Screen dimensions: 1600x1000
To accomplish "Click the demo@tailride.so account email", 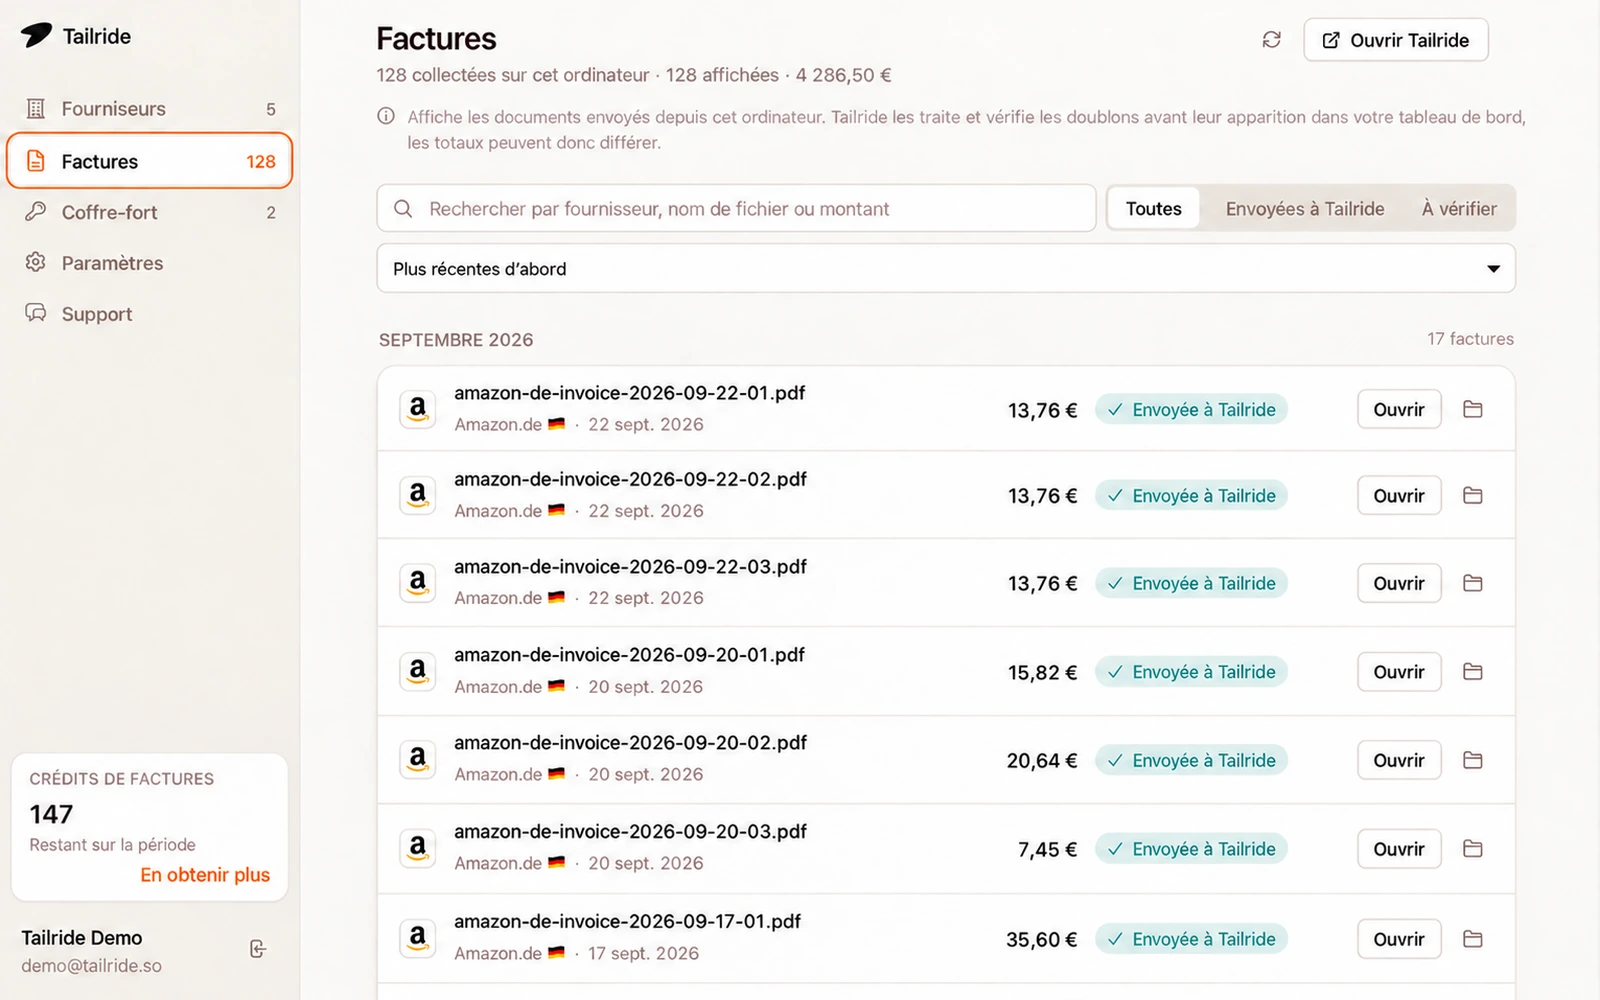I will [92, 966].
